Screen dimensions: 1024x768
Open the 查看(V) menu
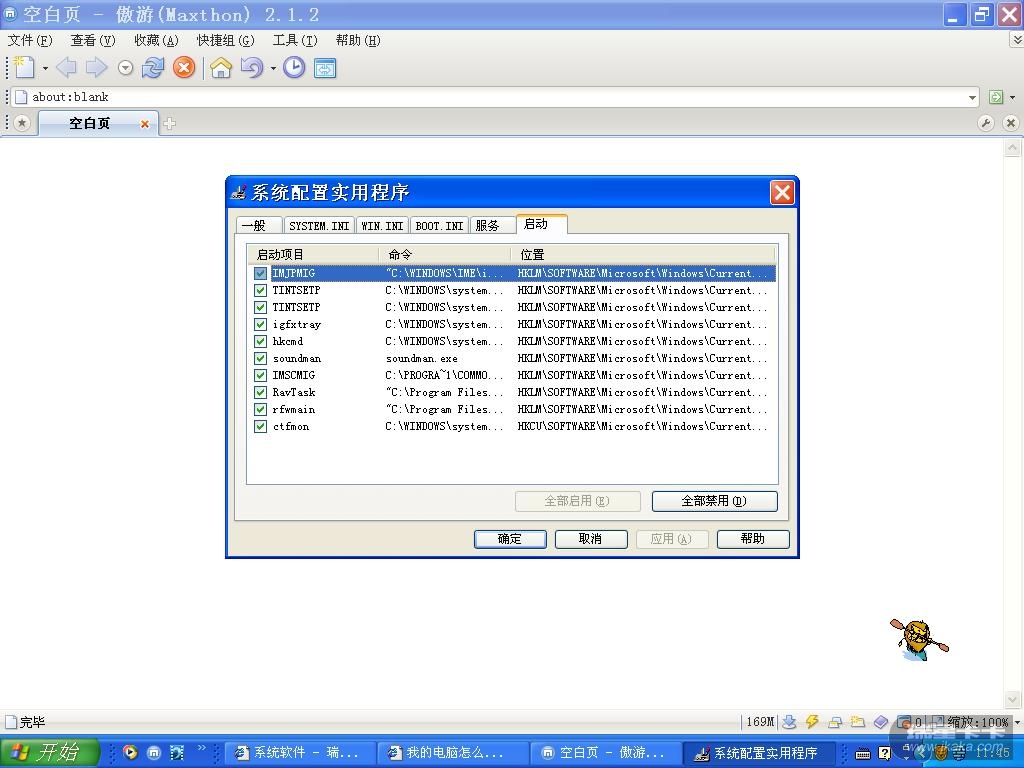click(93, 40)
